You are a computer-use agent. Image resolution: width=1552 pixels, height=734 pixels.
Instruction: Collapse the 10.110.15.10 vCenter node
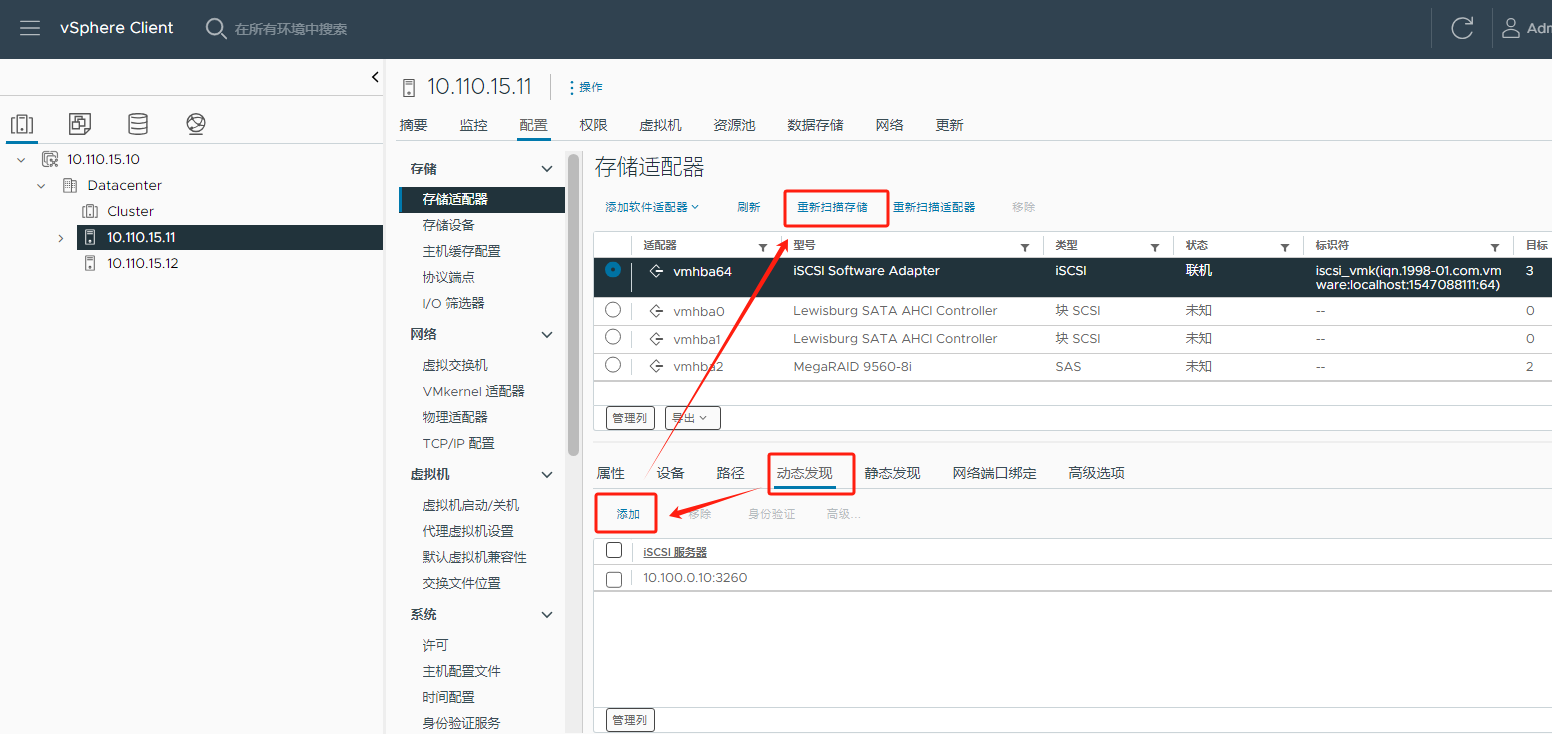22,159
